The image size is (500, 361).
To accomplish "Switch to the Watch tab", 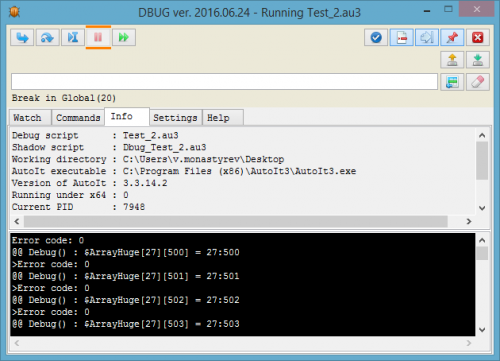I will (29, 118).
